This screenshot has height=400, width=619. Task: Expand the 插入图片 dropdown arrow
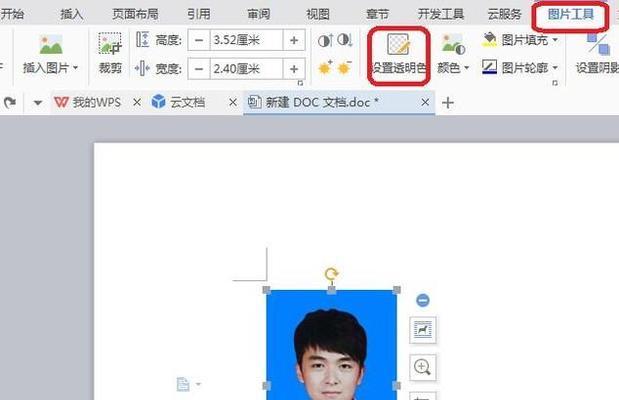[75, 68]
